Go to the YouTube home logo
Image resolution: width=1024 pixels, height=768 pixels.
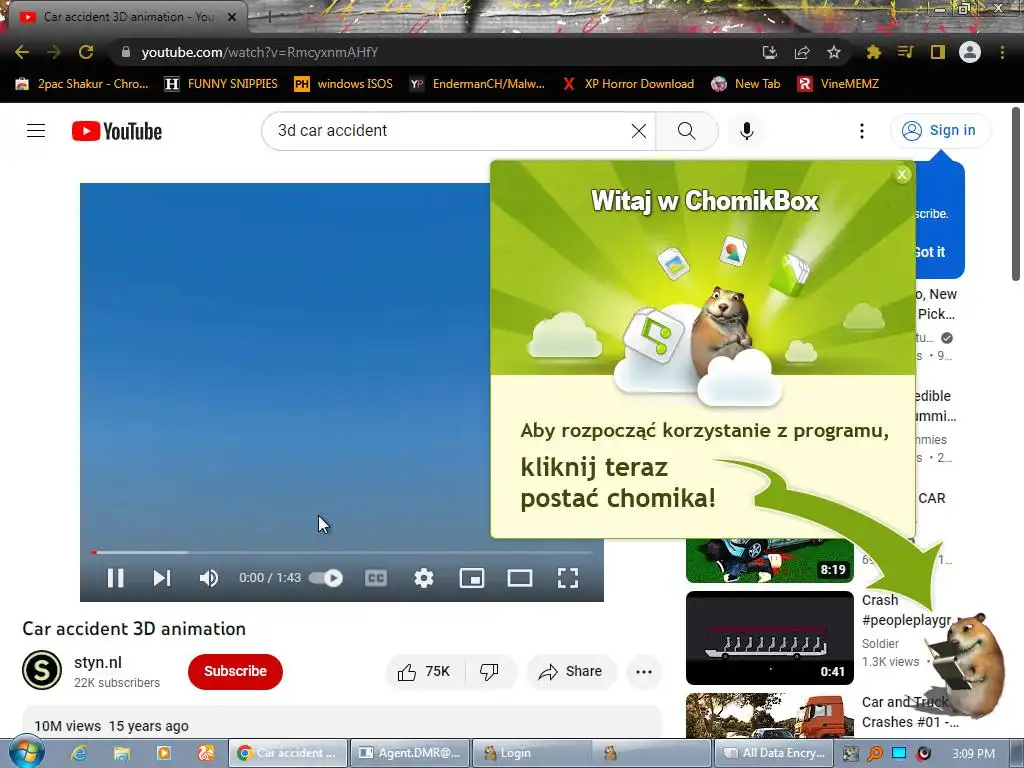(x=117, y=131)
